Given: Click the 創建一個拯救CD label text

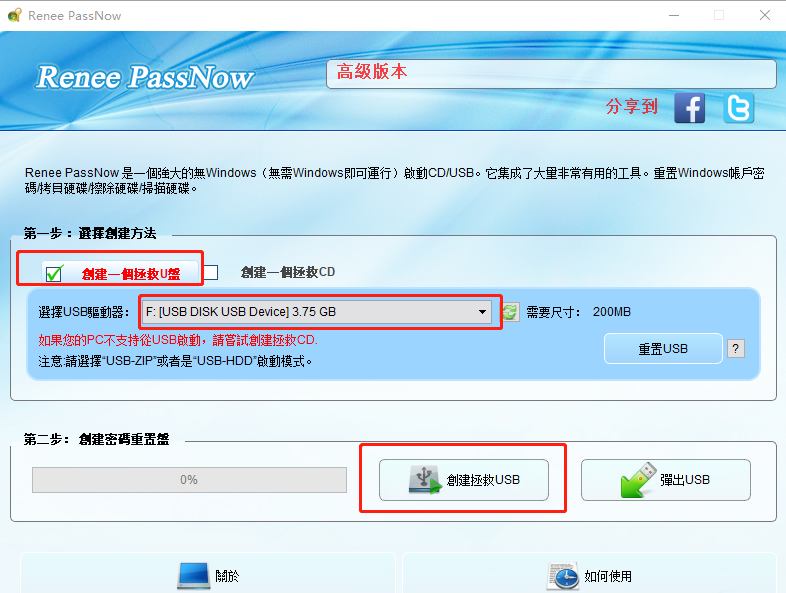Looking at the screenshot, I should [x=288, y=272].
